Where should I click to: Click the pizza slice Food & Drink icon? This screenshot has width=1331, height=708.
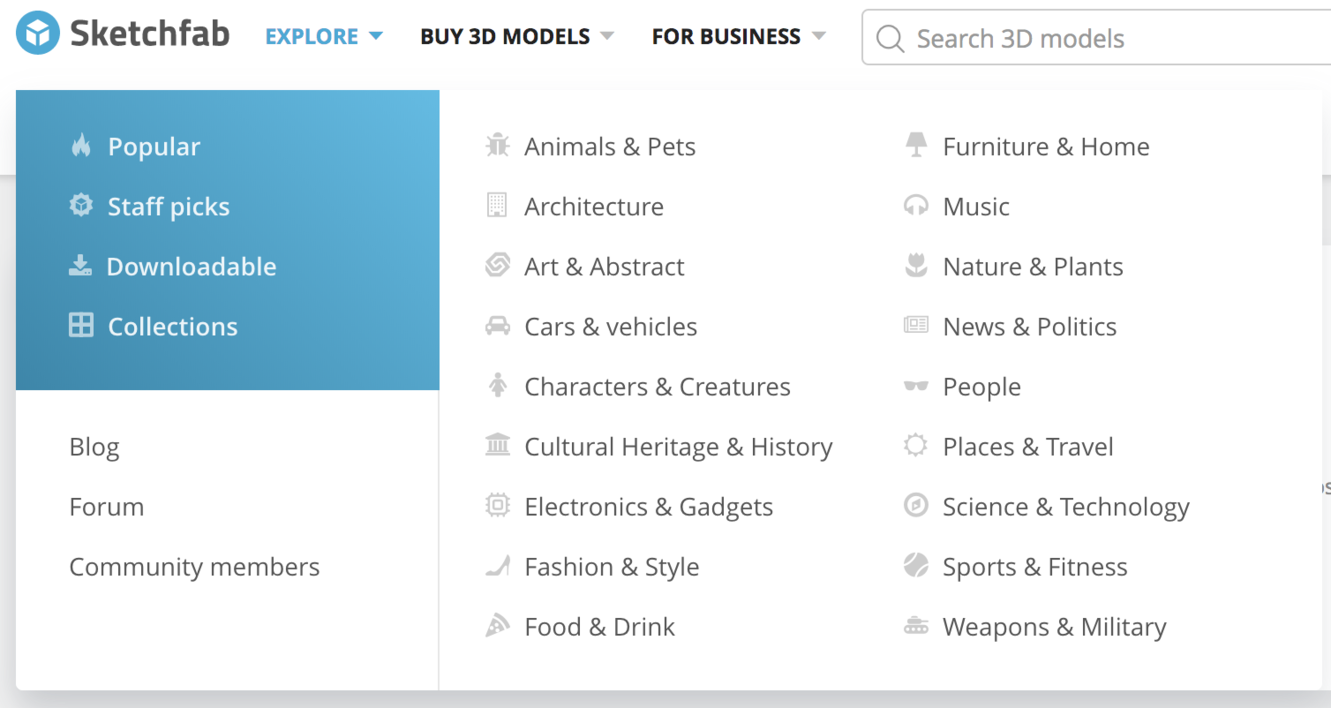497,626
